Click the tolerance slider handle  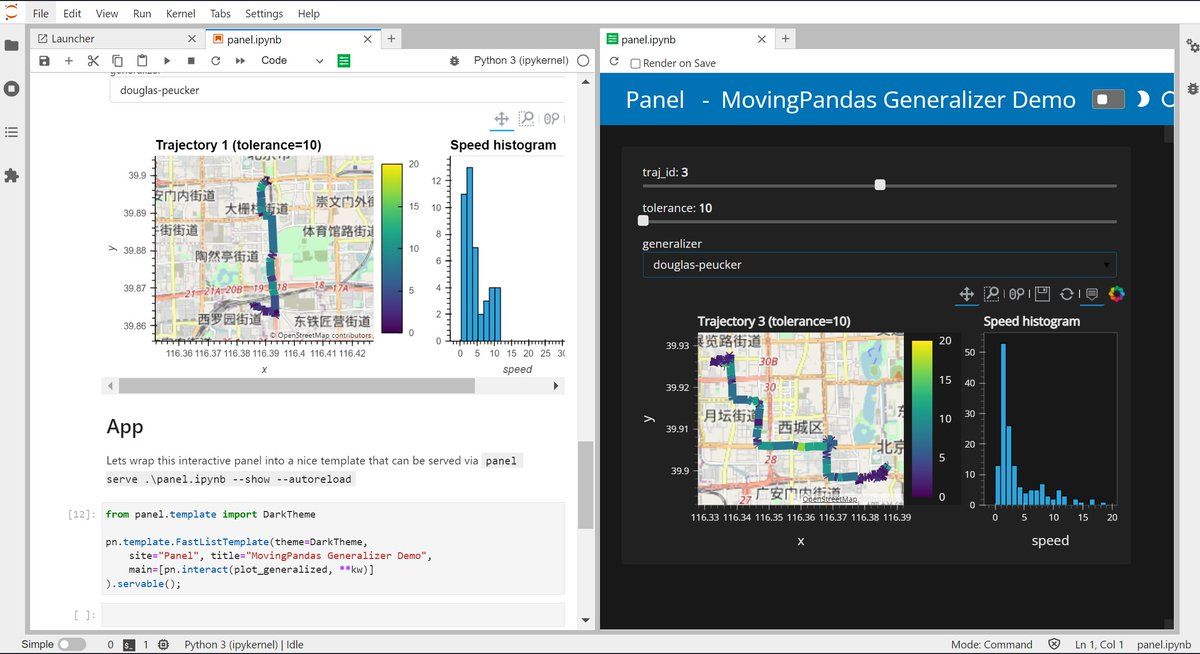pos(643,221)
